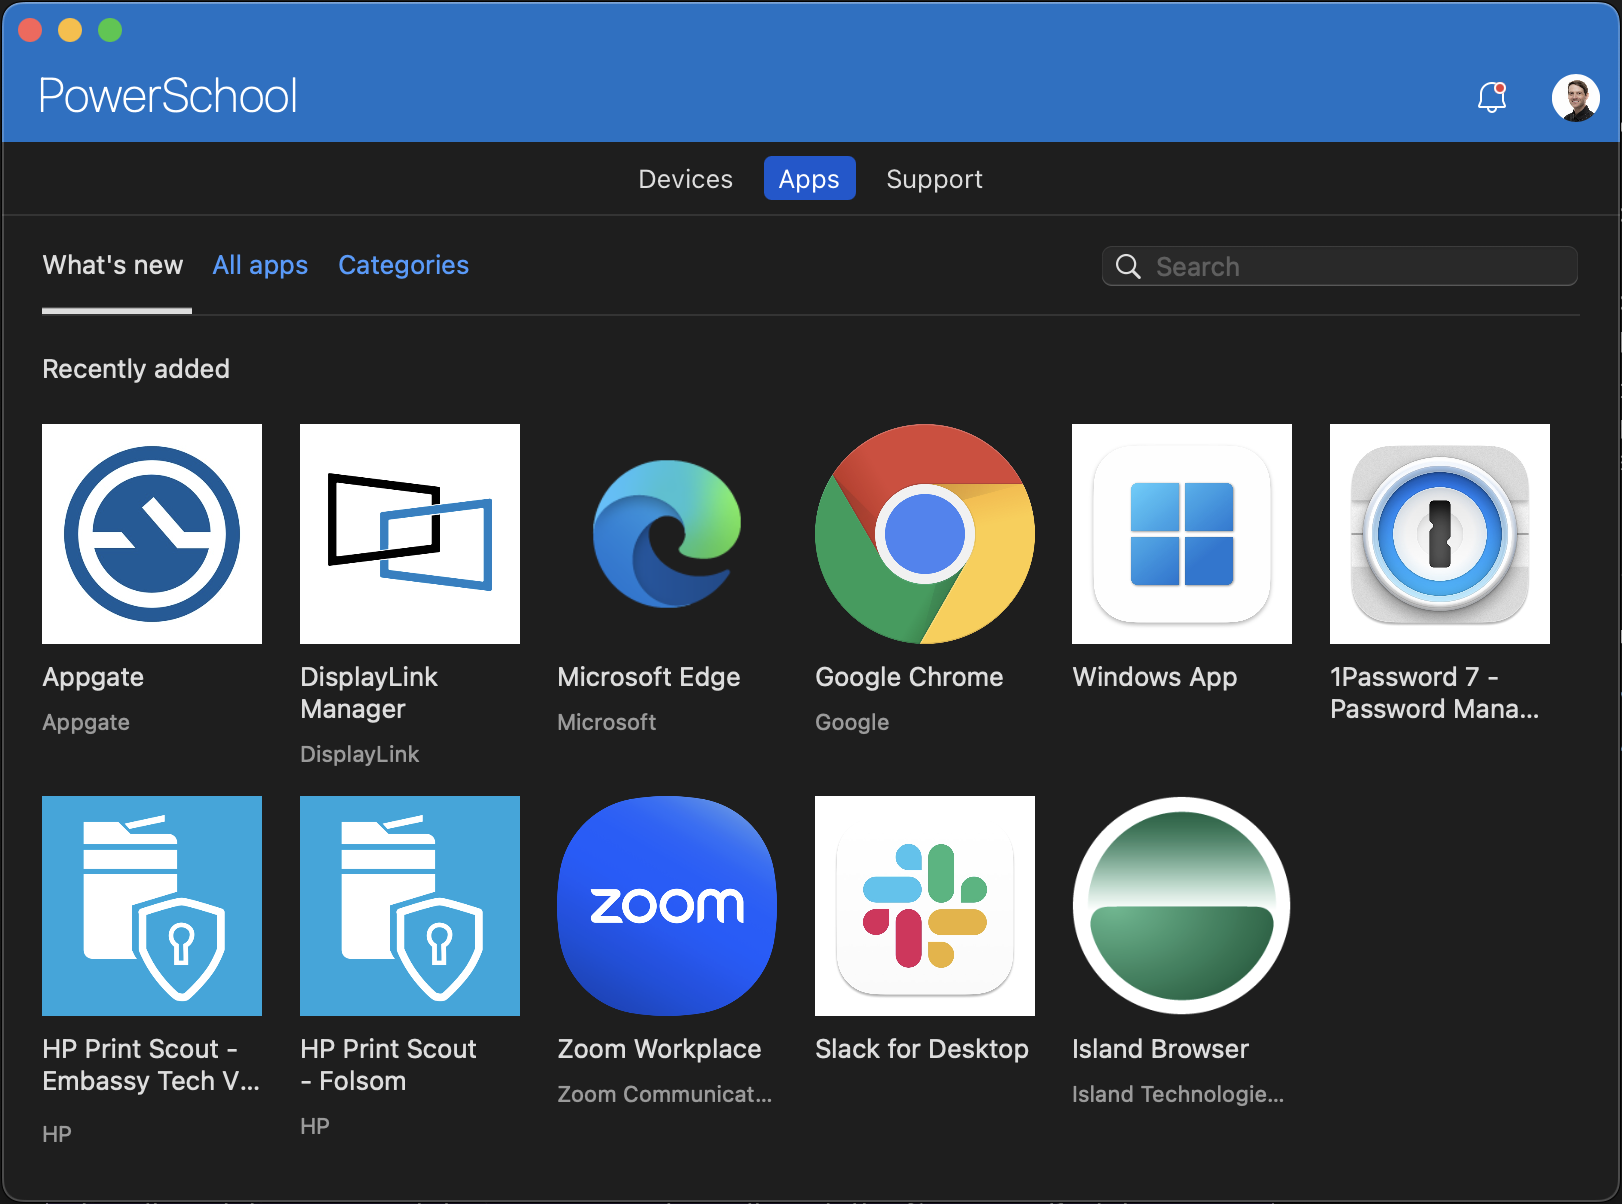Open the Island Browser icon

pos(1182,906)
